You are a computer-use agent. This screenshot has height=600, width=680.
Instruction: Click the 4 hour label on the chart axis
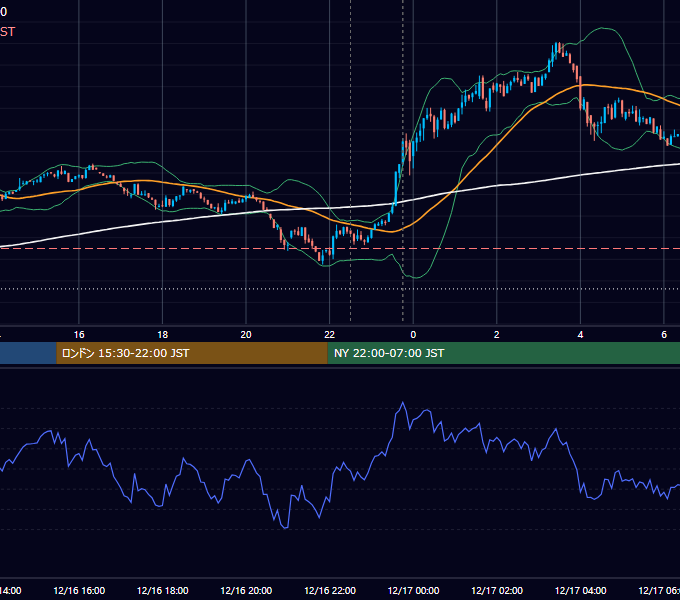[580, 335]
